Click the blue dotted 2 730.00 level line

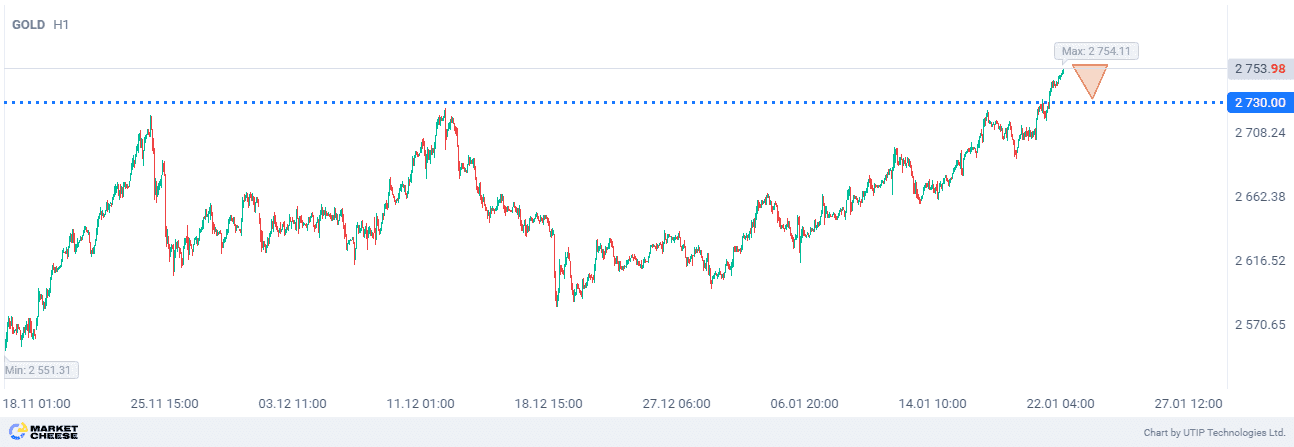tap(600, 102)
